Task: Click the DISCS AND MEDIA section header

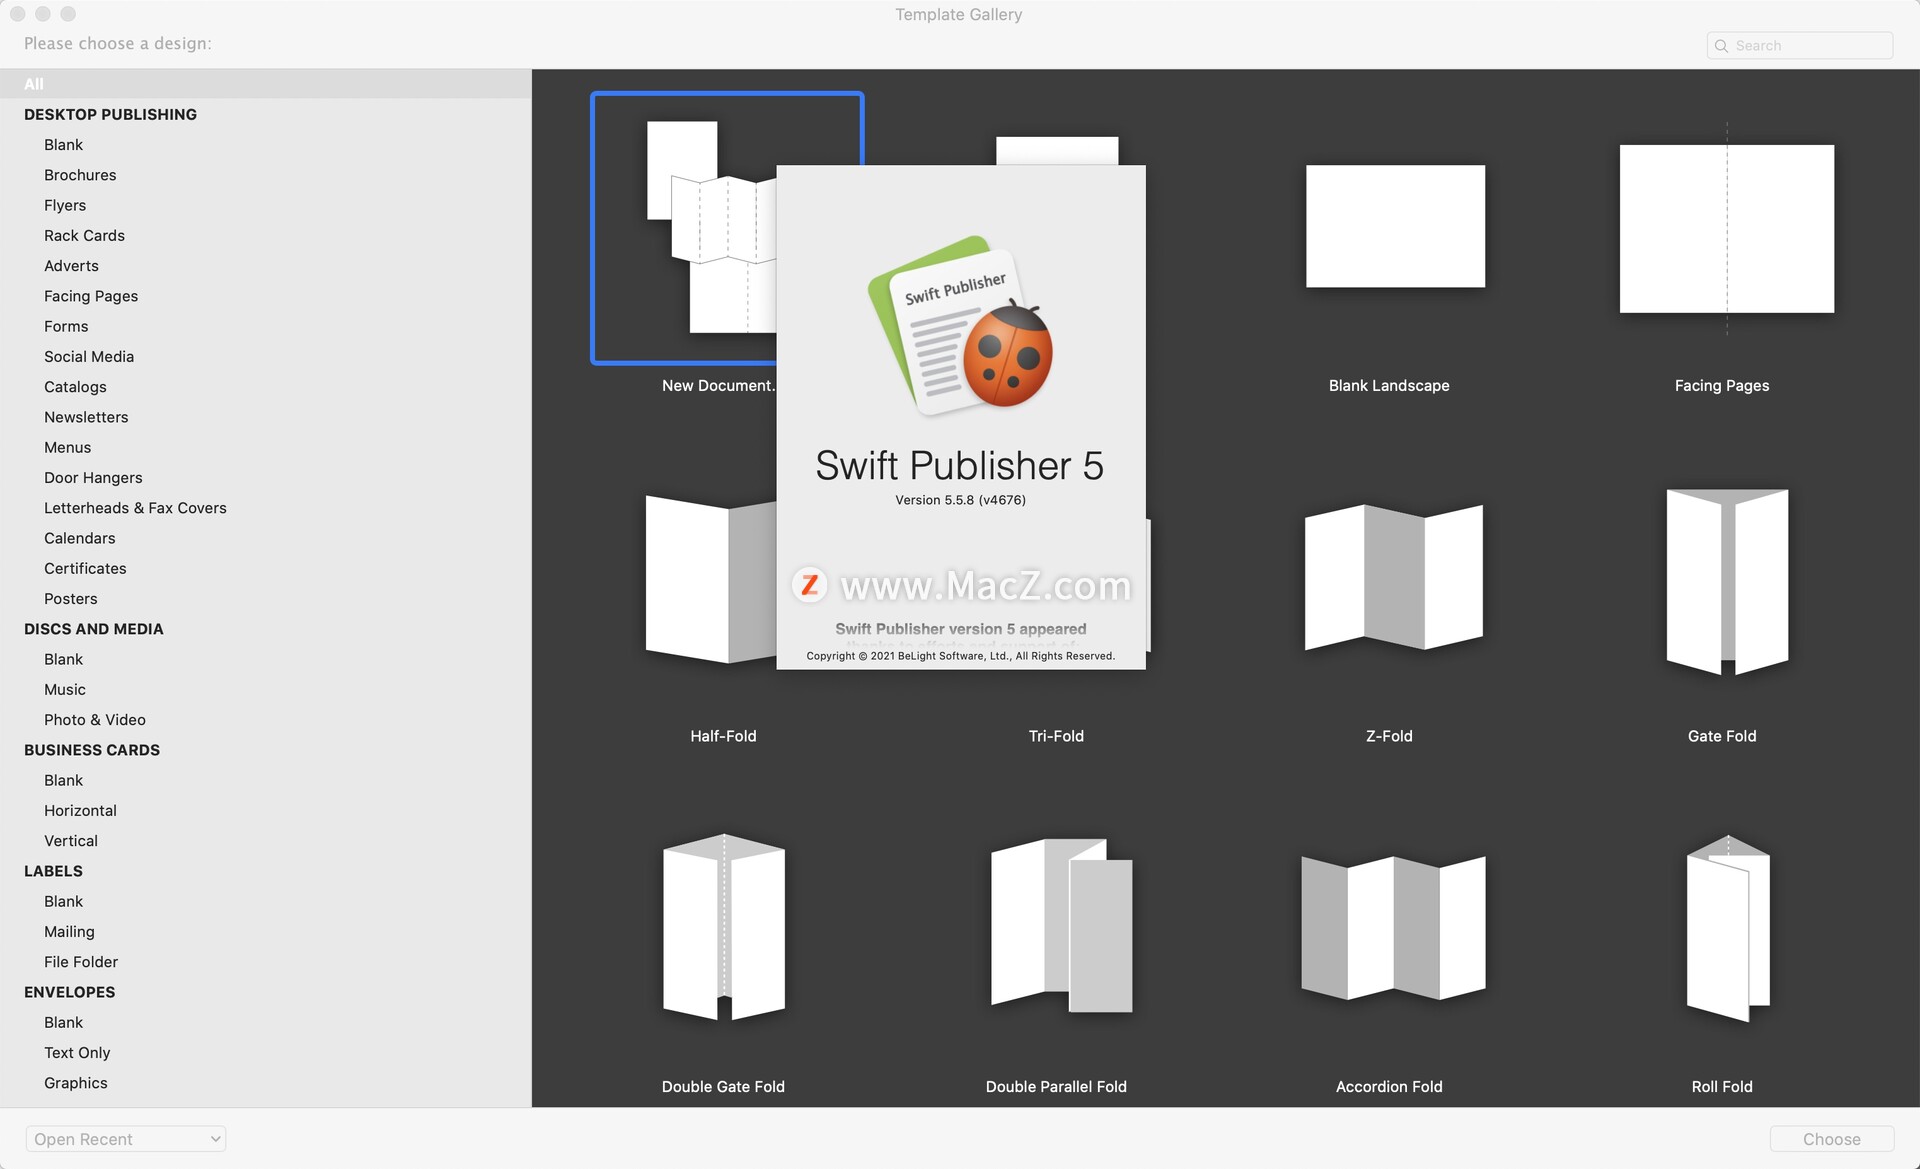Action: [93, 629]
